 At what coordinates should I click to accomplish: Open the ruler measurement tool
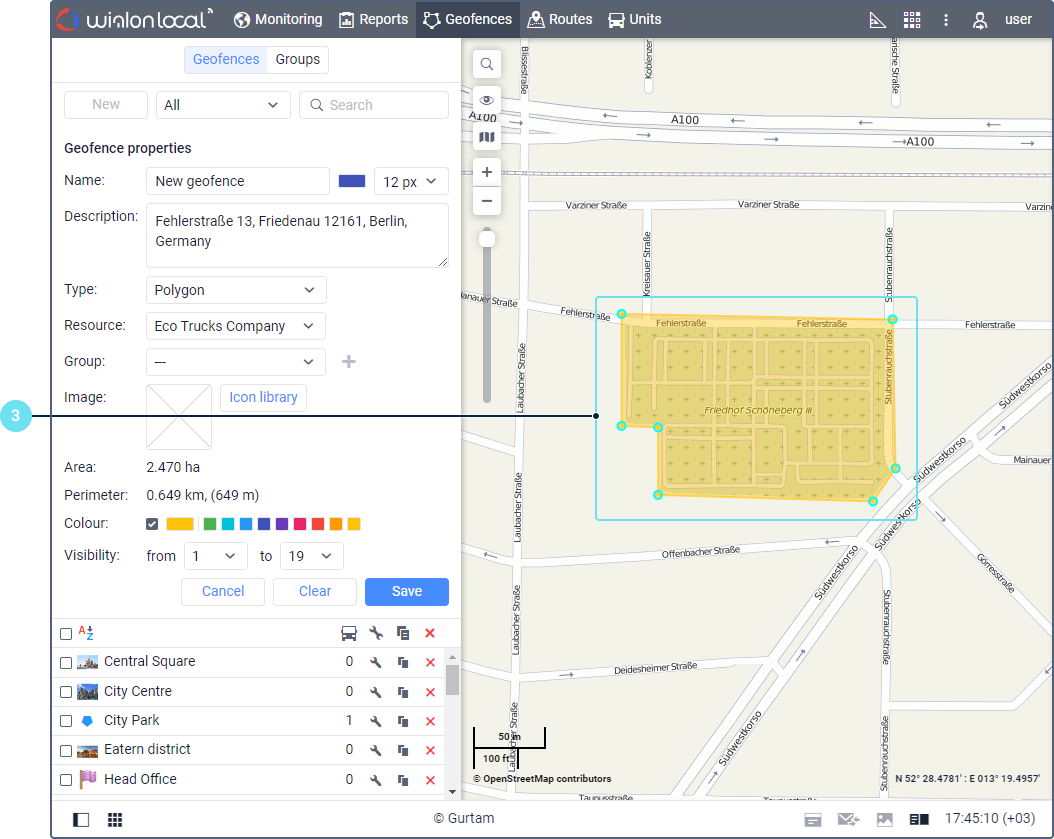pyautogui.click(x=878, y=20)
